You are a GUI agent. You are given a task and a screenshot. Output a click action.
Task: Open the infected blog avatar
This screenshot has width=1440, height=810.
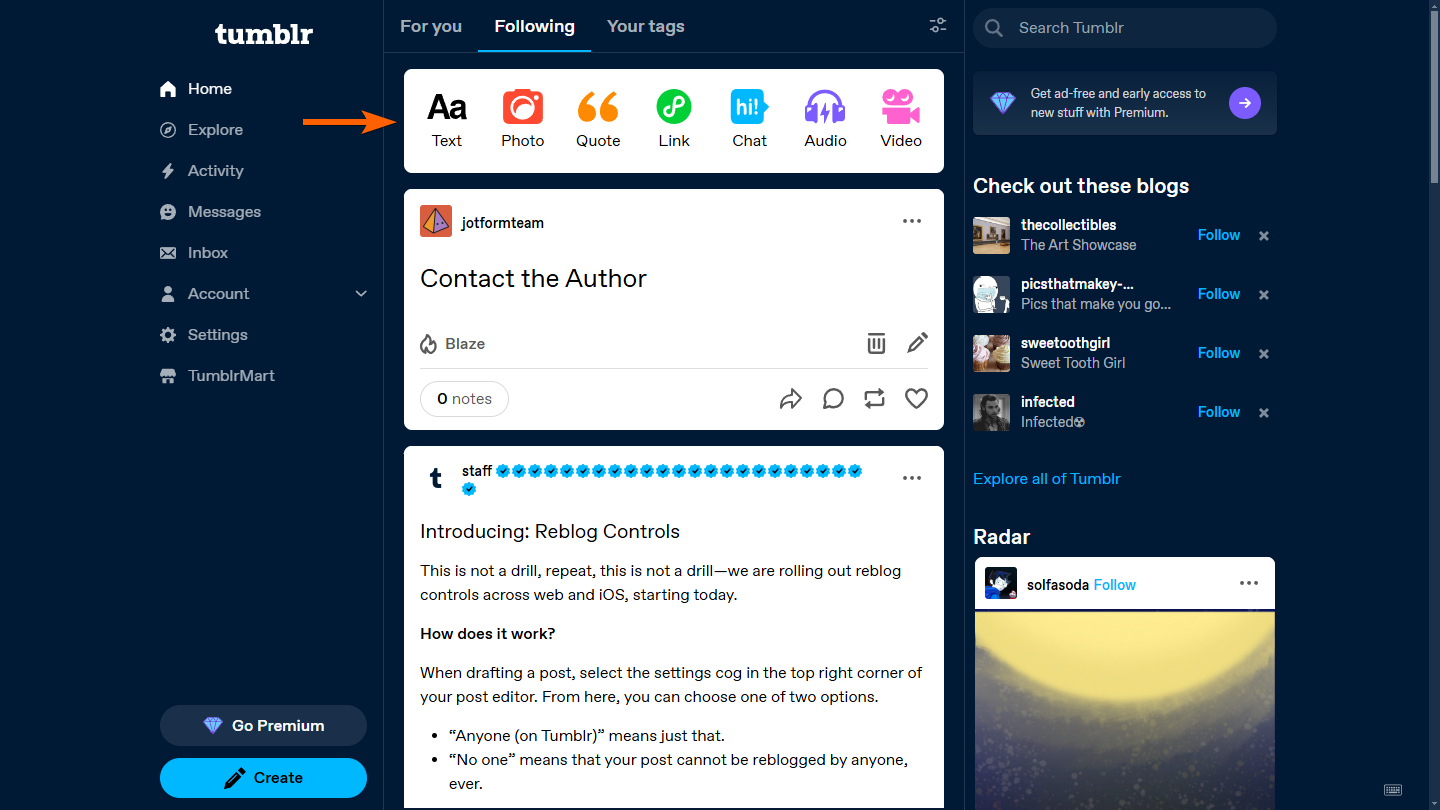click(992, 412)
